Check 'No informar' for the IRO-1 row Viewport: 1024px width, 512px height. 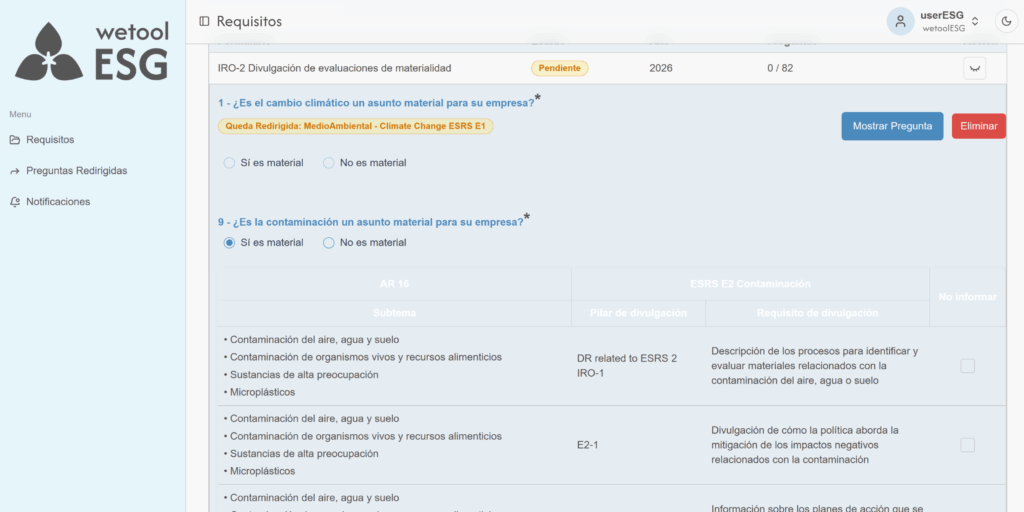[967, 366]
